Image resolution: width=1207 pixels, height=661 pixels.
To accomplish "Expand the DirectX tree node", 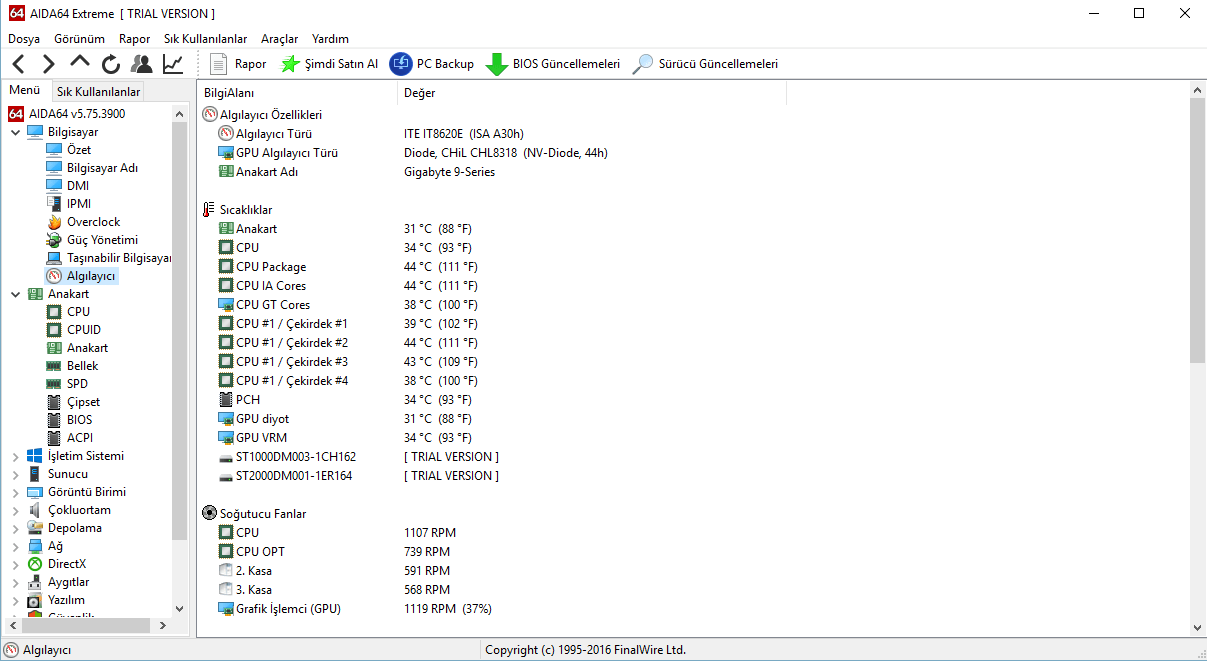I will 15,564.
